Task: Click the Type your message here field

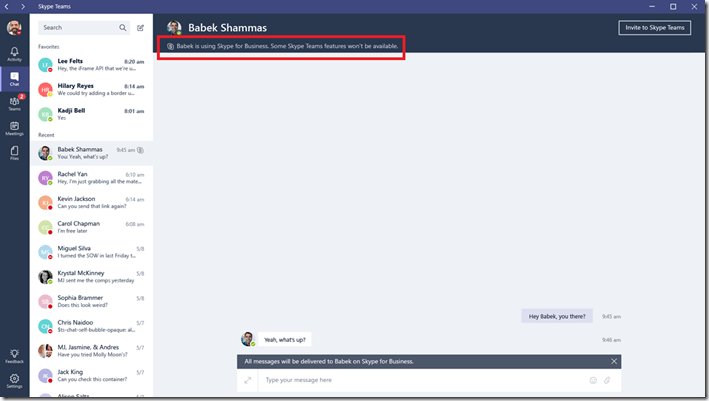Action: pyautogui.click(x=423, y=380)
